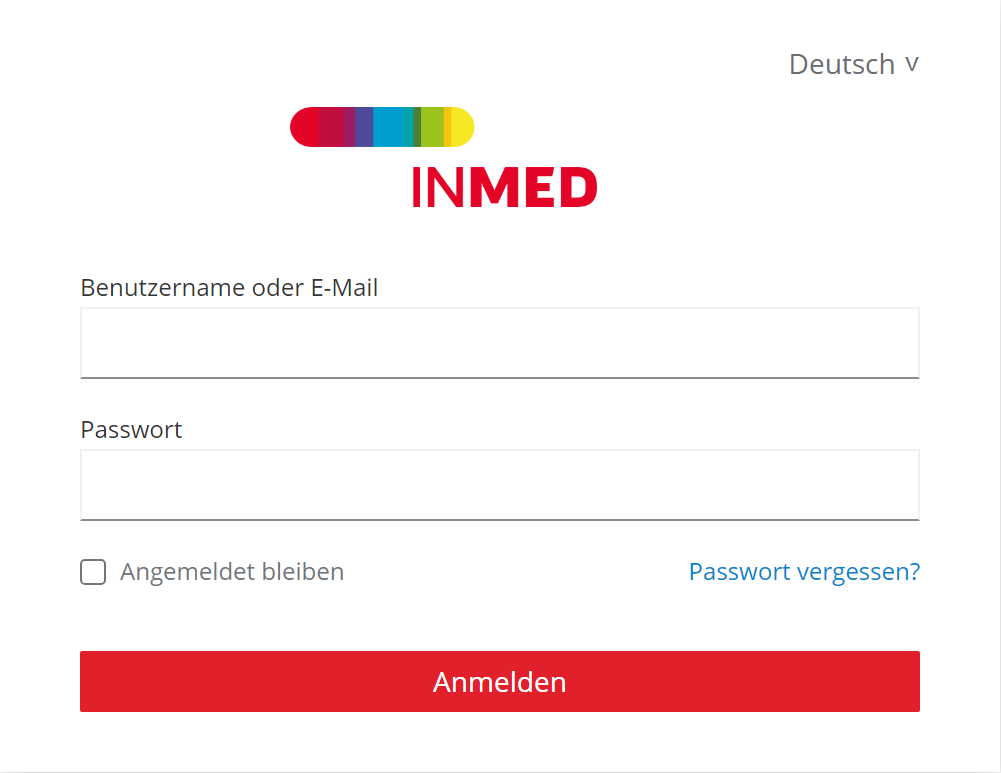1001x773 pixels.
Task: Open the 'Passwort vergessen?' link
Action: (x=804, y=572)
